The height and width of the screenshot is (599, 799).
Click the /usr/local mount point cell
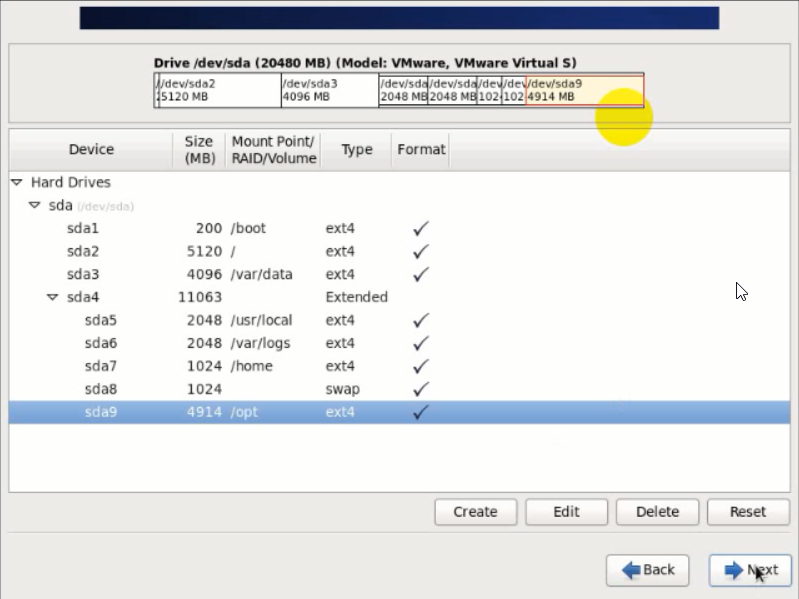pyautogui.click(x=261, y=320)
